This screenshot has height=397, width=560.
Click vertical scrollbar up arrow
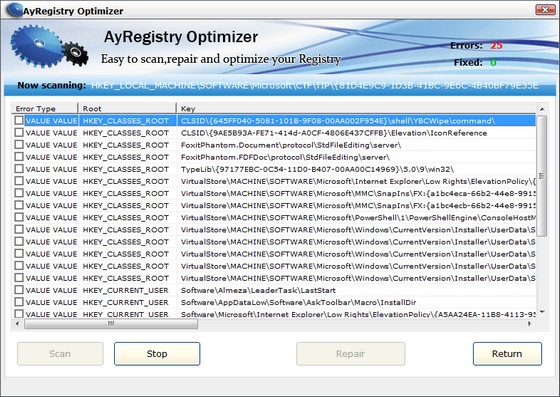click(542, 109)
